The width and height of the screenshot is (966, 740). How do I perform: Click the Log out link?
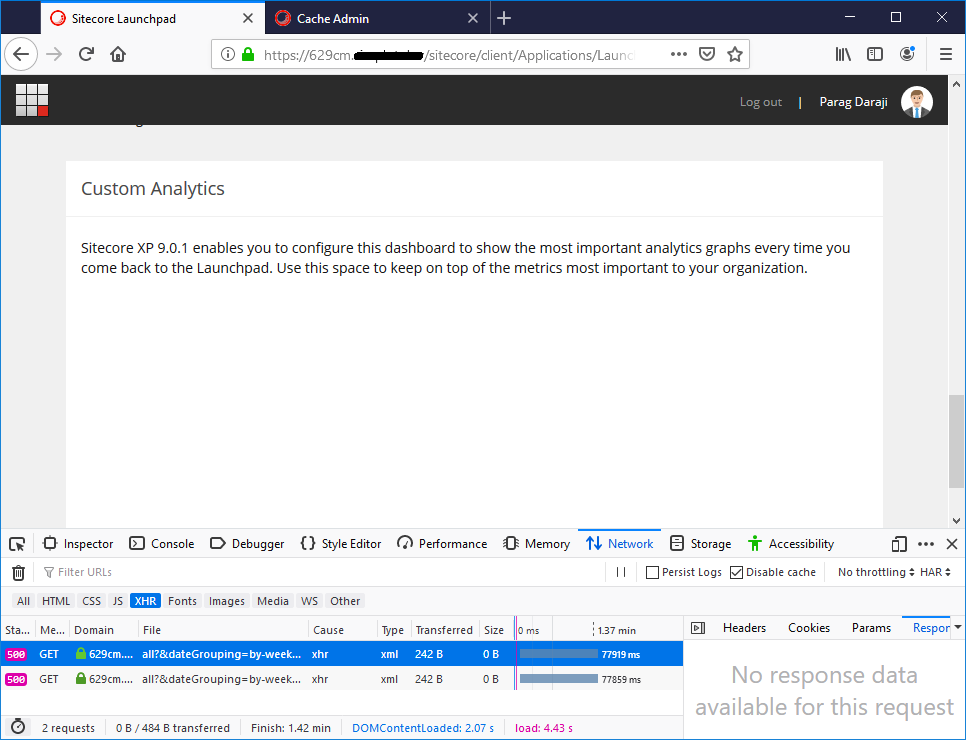(x=760, y=102)
